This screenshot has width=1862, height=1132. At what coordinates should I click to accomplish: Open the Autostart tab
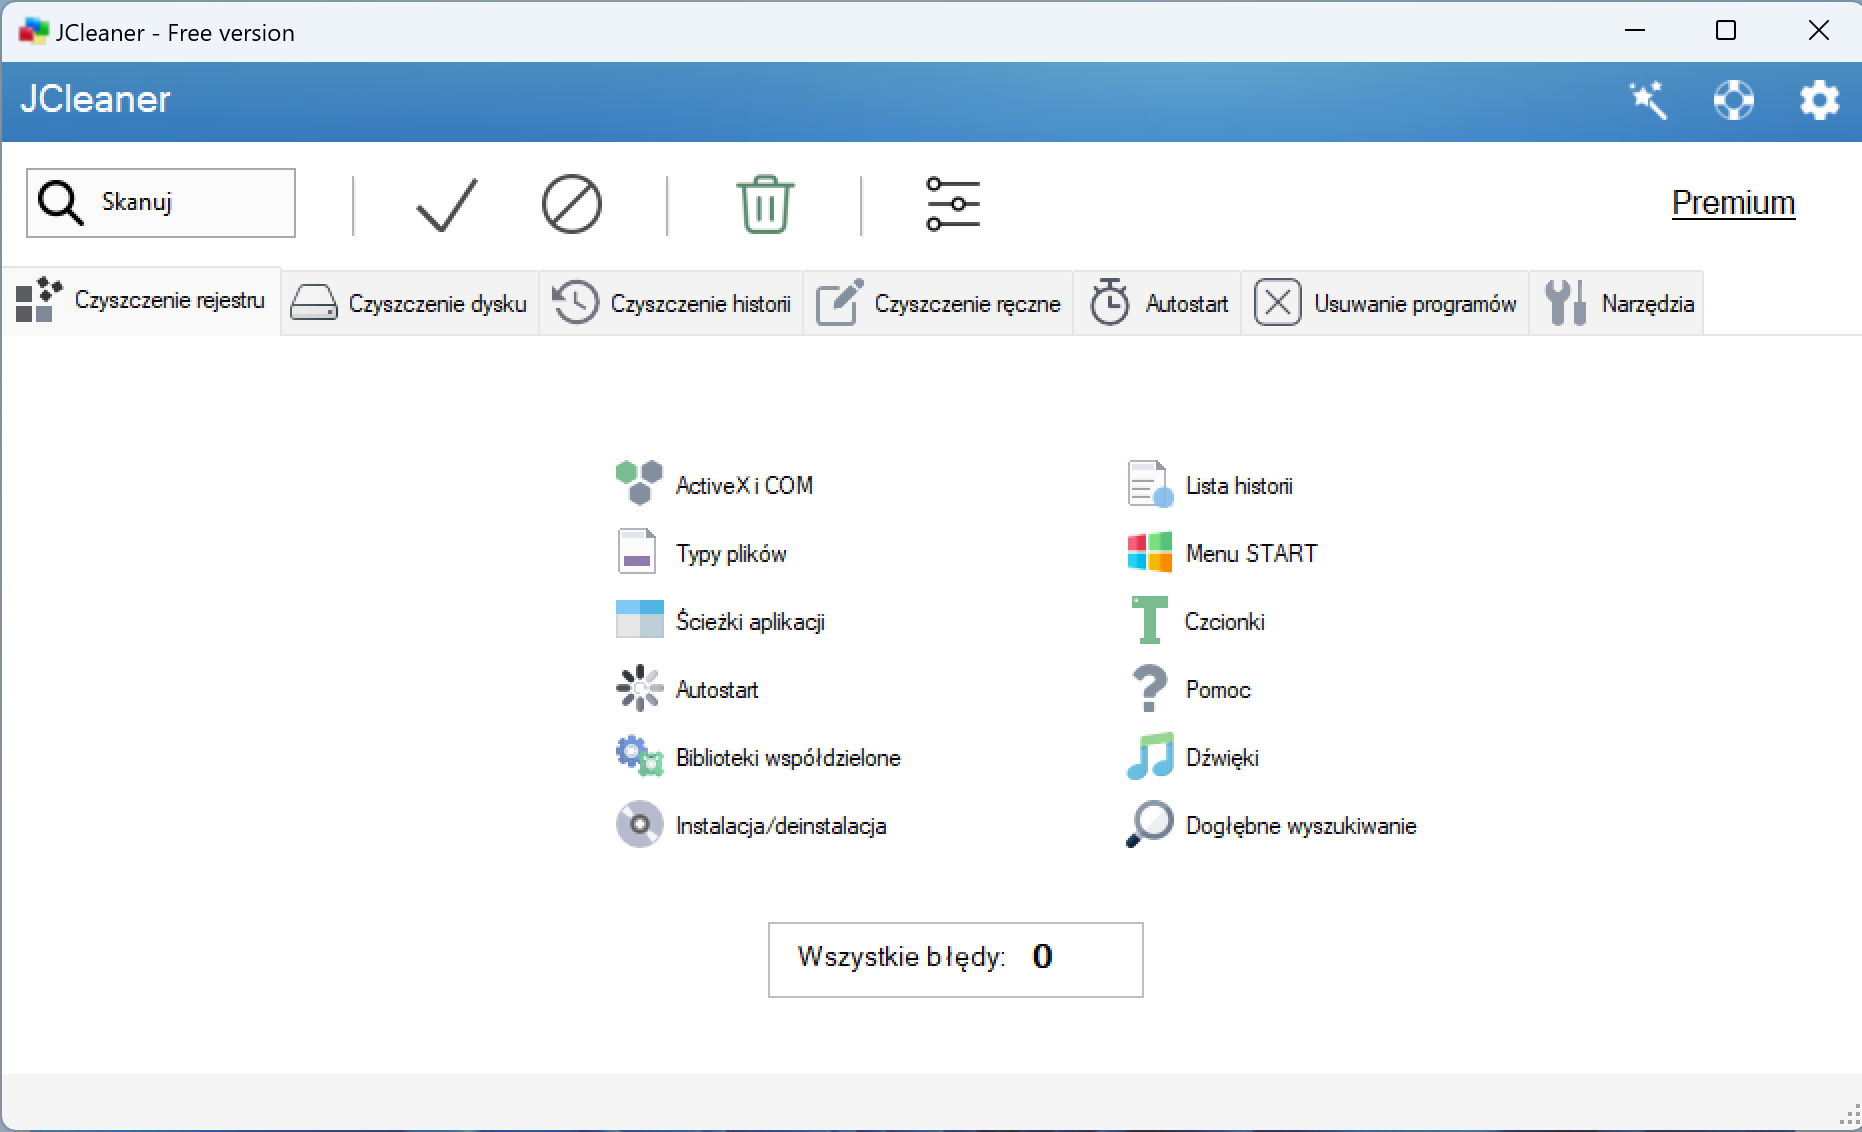coord(1157,303)
